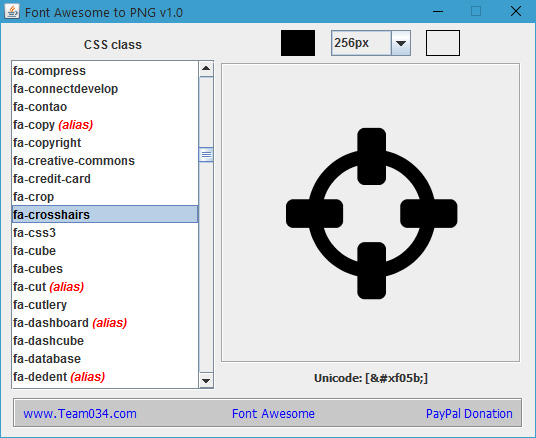Select the fa-copy alias entry
Viewport: 536px width, 438px height.
(105, 125)
